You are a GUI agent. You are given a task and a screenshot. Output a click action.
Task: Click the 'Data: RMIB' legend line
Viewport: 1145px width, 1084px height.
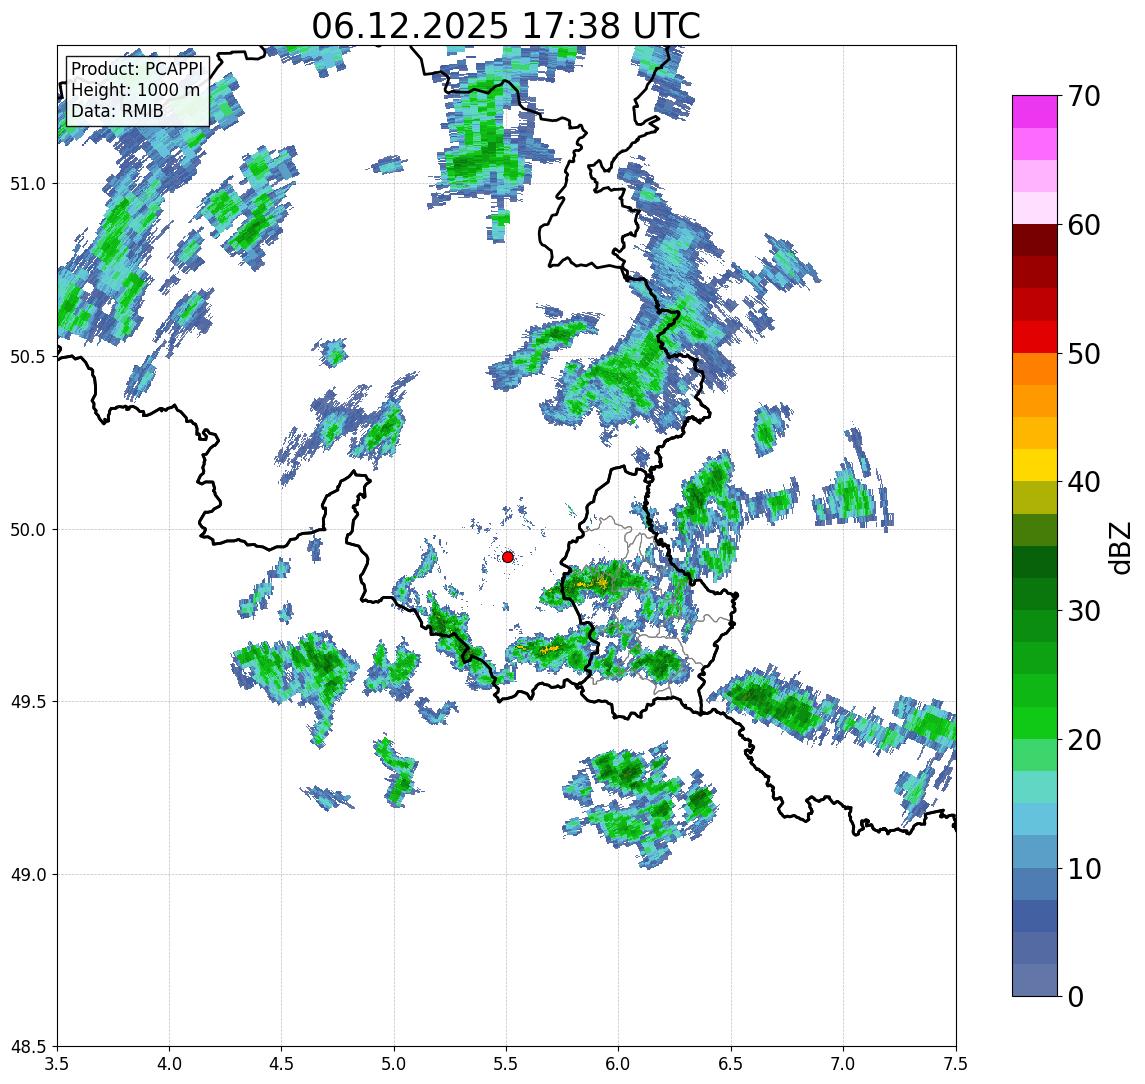117,111
